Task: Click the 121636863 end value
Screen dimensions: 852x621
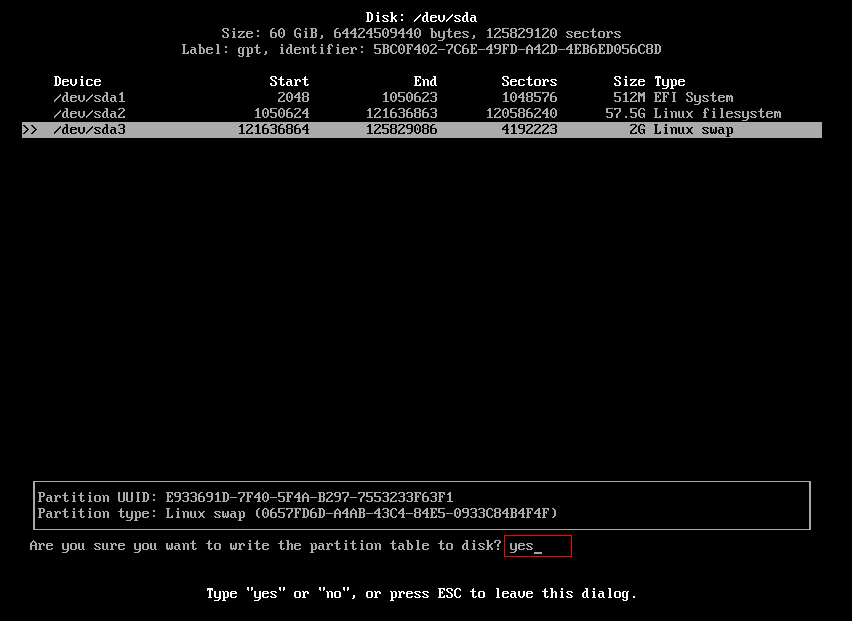Action: pyautogui.click(x=402, y=114)
